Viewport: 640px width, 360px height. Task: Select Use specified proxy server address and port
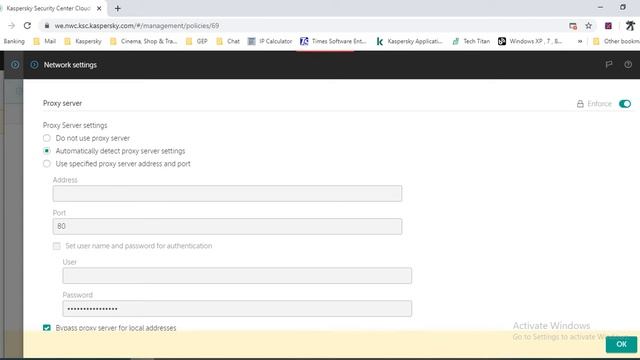[47, 164]
